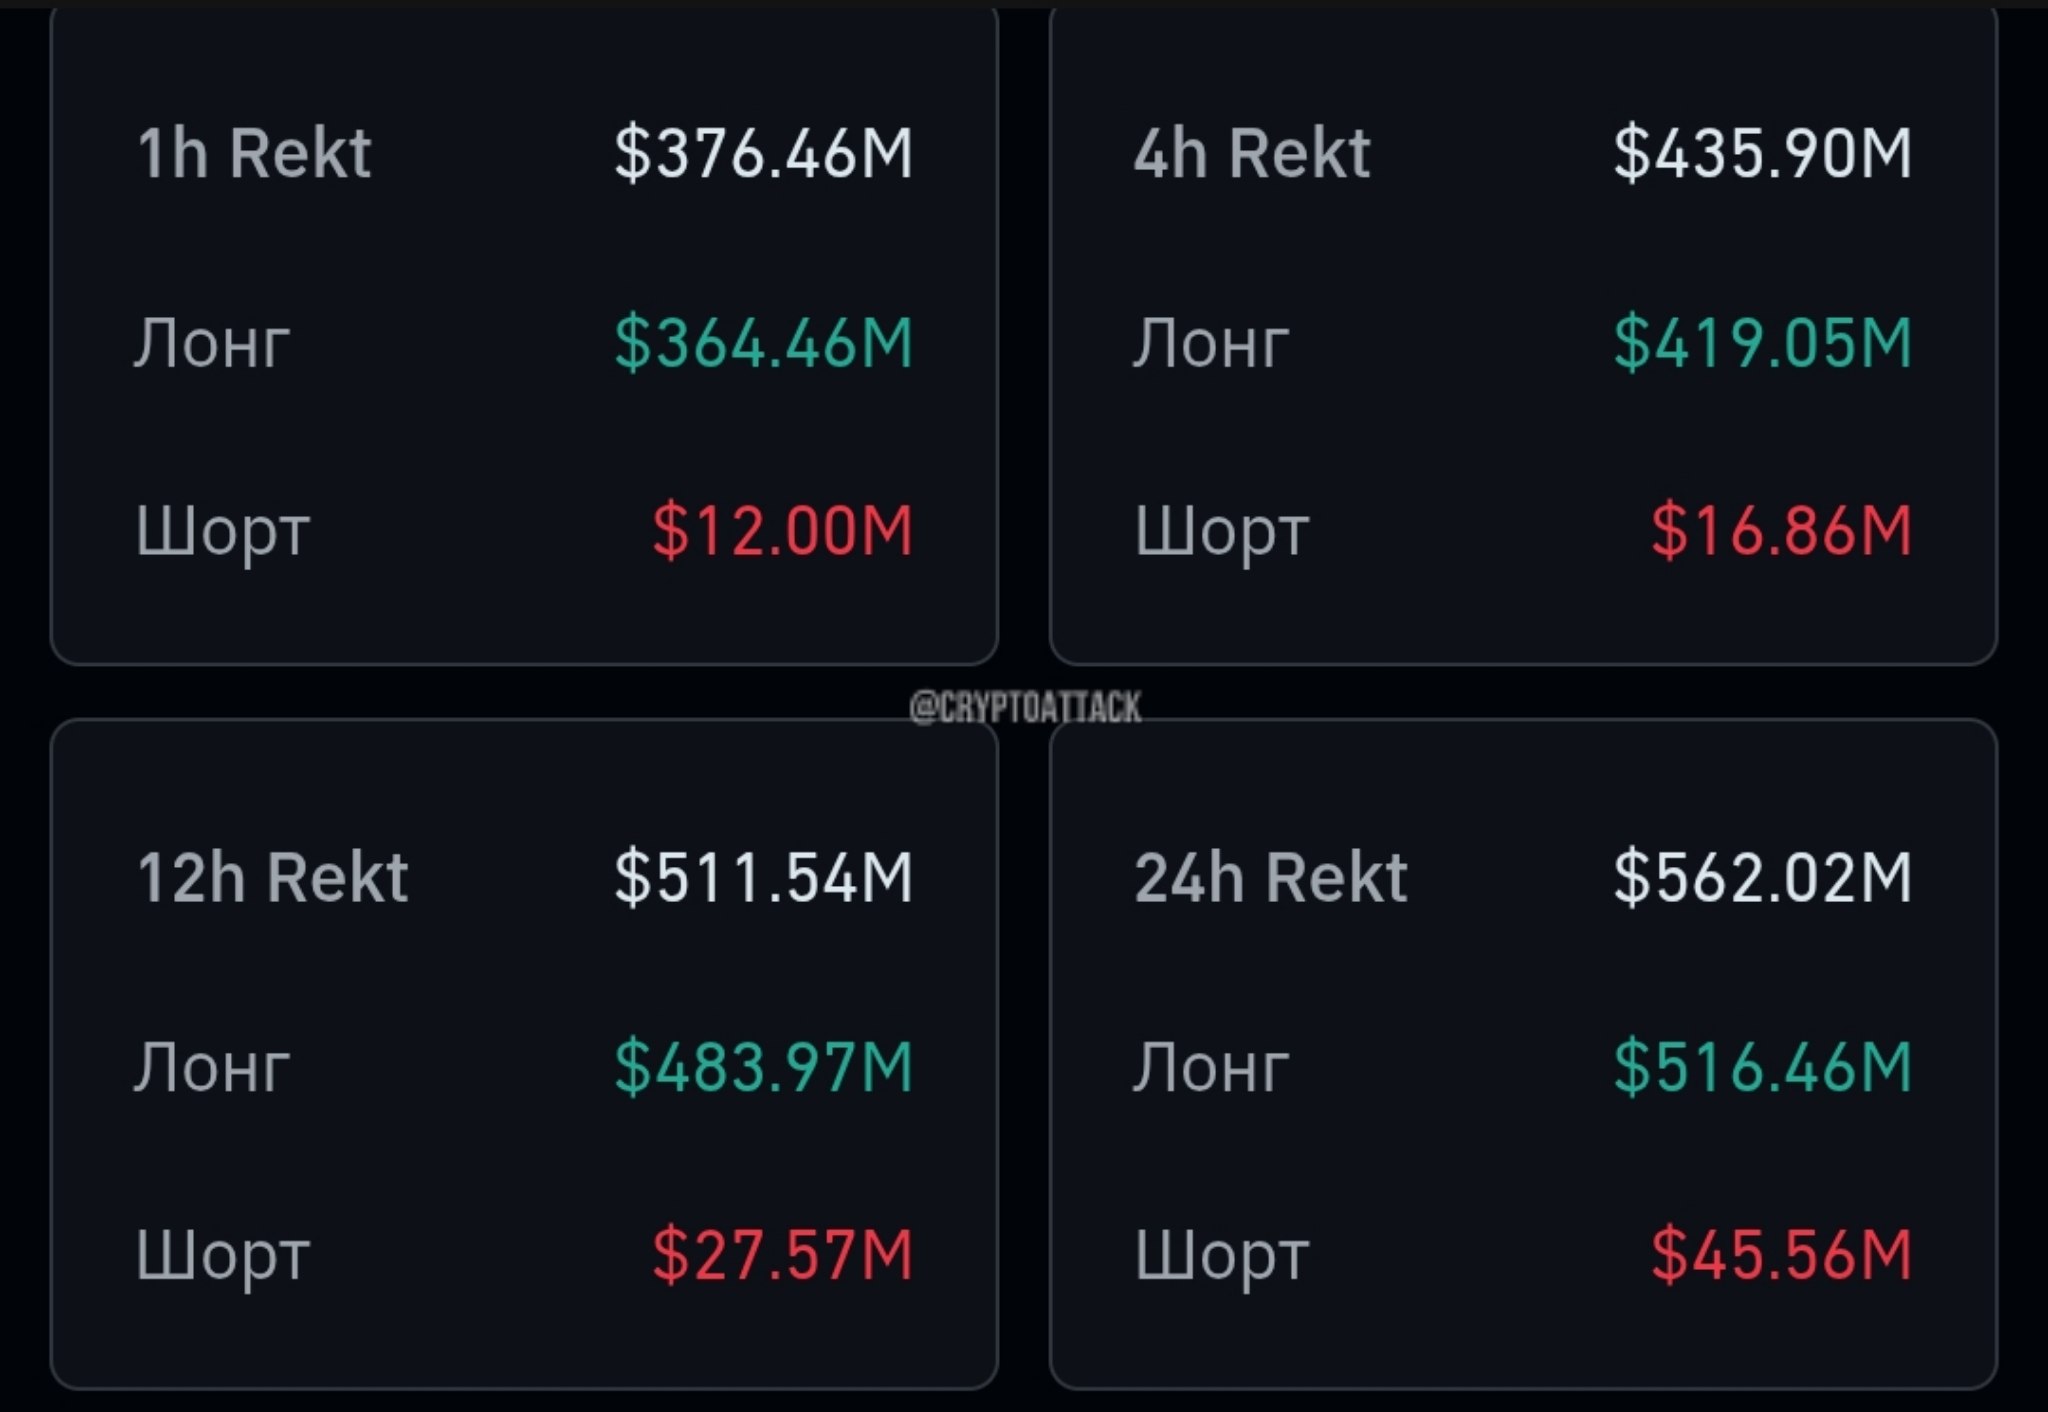Click the 1h long liquidations $364.46M
Screen dimensions: 2048x1412
point(764,343)
